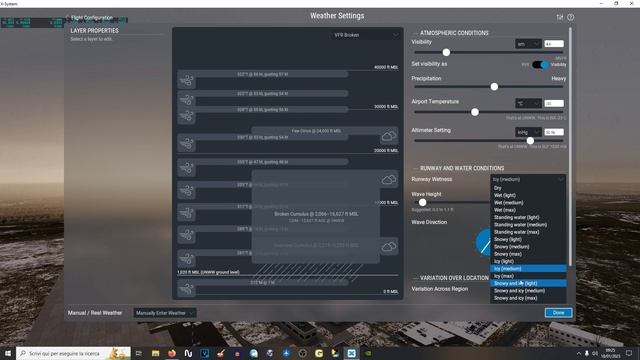640x360 pixels.
Task: Choose Icy (light) option
Action: (x=528, y=261)
